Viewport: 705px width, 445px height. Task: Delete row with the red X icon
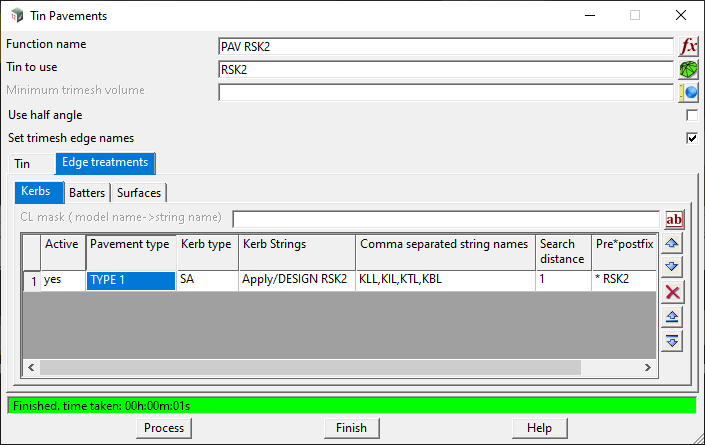click(x=673, y=292)
